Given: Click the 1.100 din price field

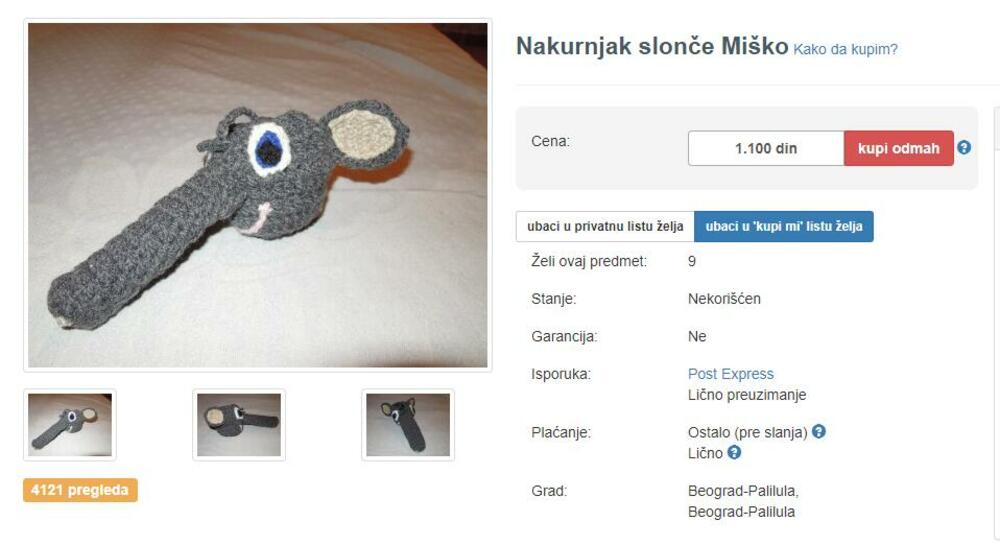Looking at the screenshot, I should (x=766, y=149).
